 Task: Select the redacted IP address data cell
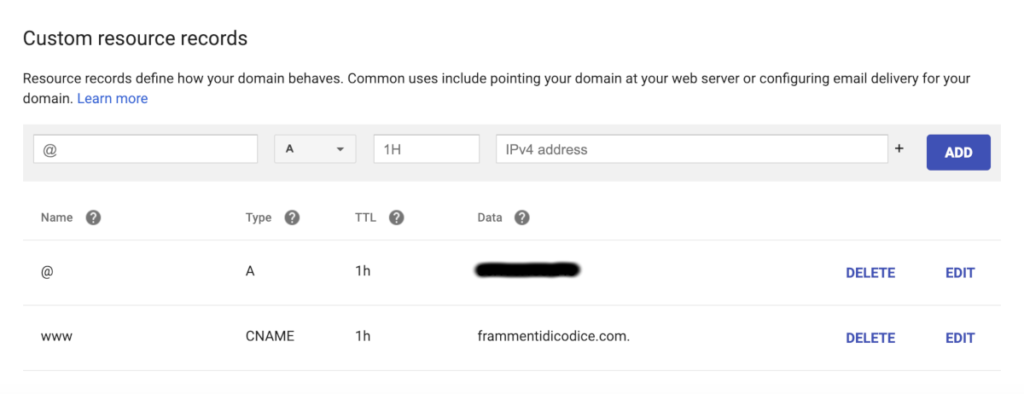coord(528,270)
